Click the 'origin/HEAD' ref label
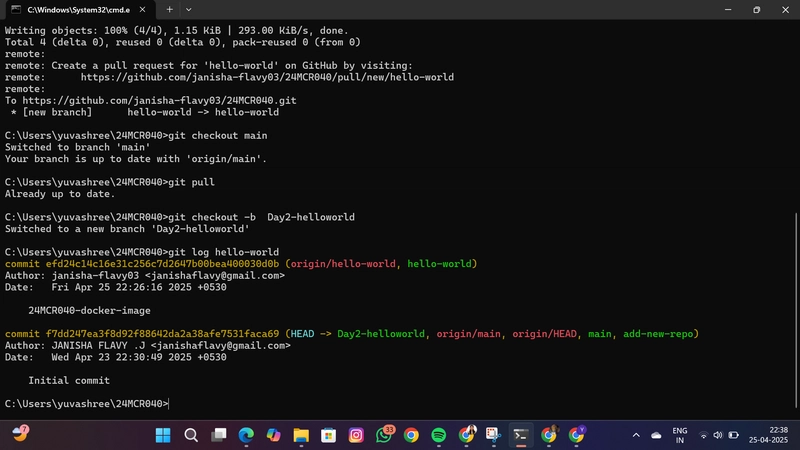Screen dimensions: 800x450 (x=544, y=334)
